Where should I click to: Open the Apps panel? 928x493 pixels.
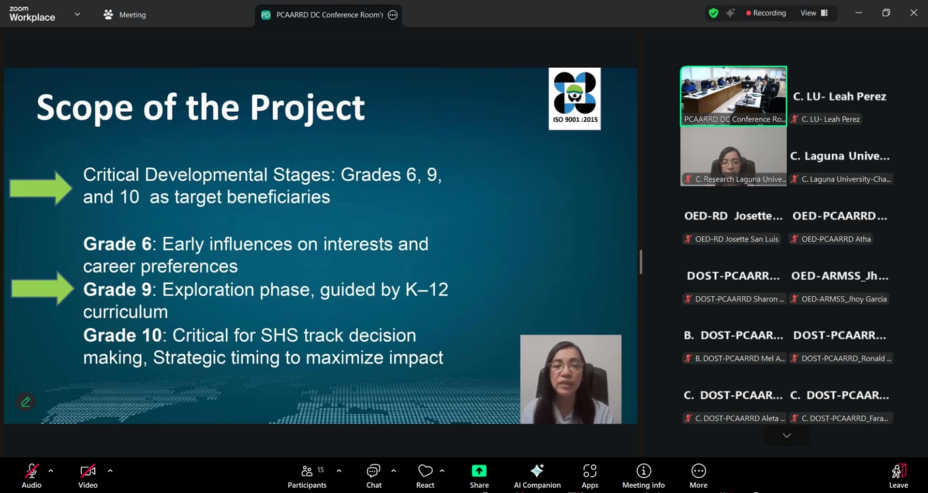[590, 476]
